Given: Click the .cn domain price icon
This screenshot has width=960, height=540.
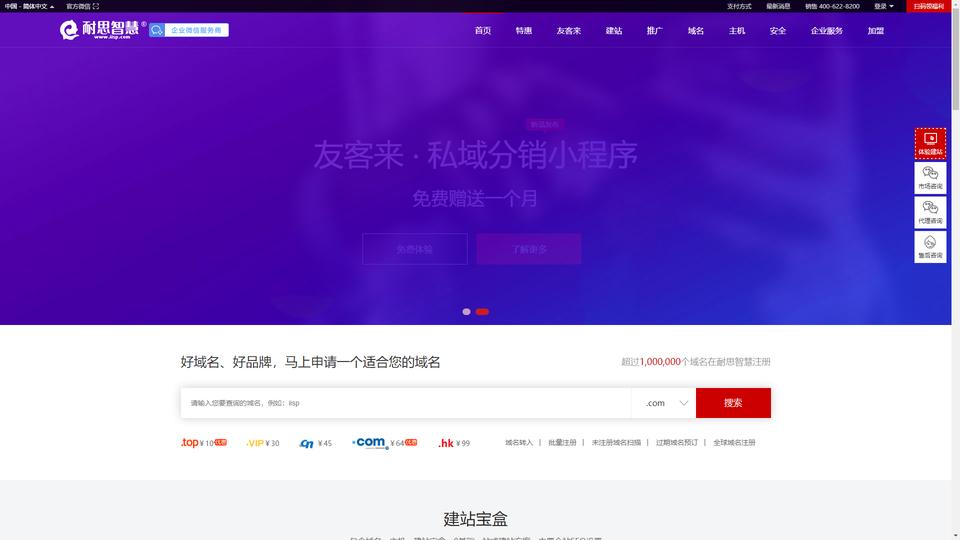Looking at the screenshot, I should (x=315, y=443).
